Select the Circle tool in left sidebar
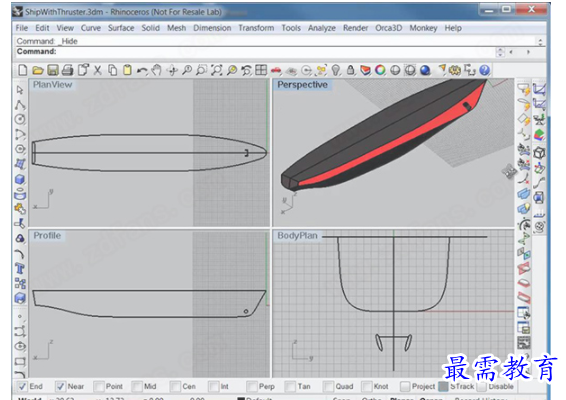Image resolution: width=566 pixels, height=400 pixels. (20, 119)
